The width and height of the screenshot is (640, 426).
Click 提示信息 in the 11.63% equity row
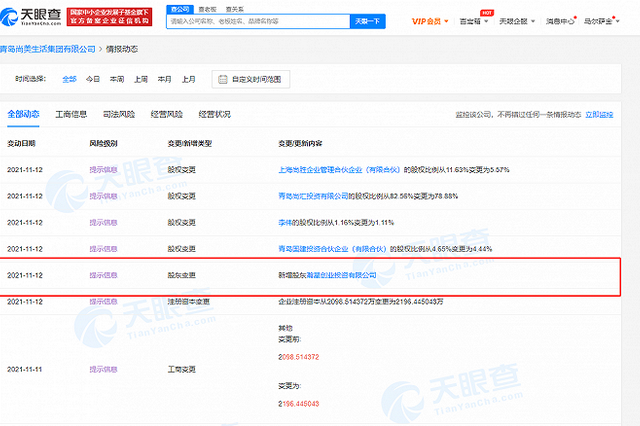[103, 170]
